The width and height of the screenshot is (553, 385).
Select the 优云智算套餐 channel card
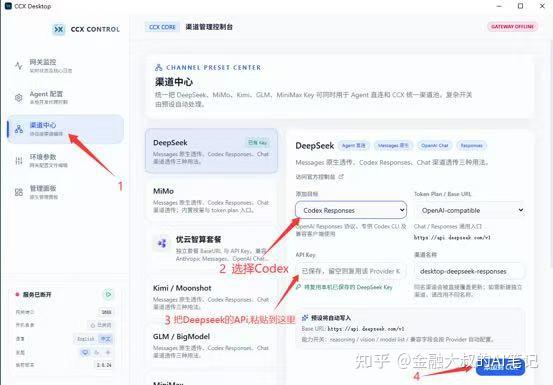coord(211,249)
